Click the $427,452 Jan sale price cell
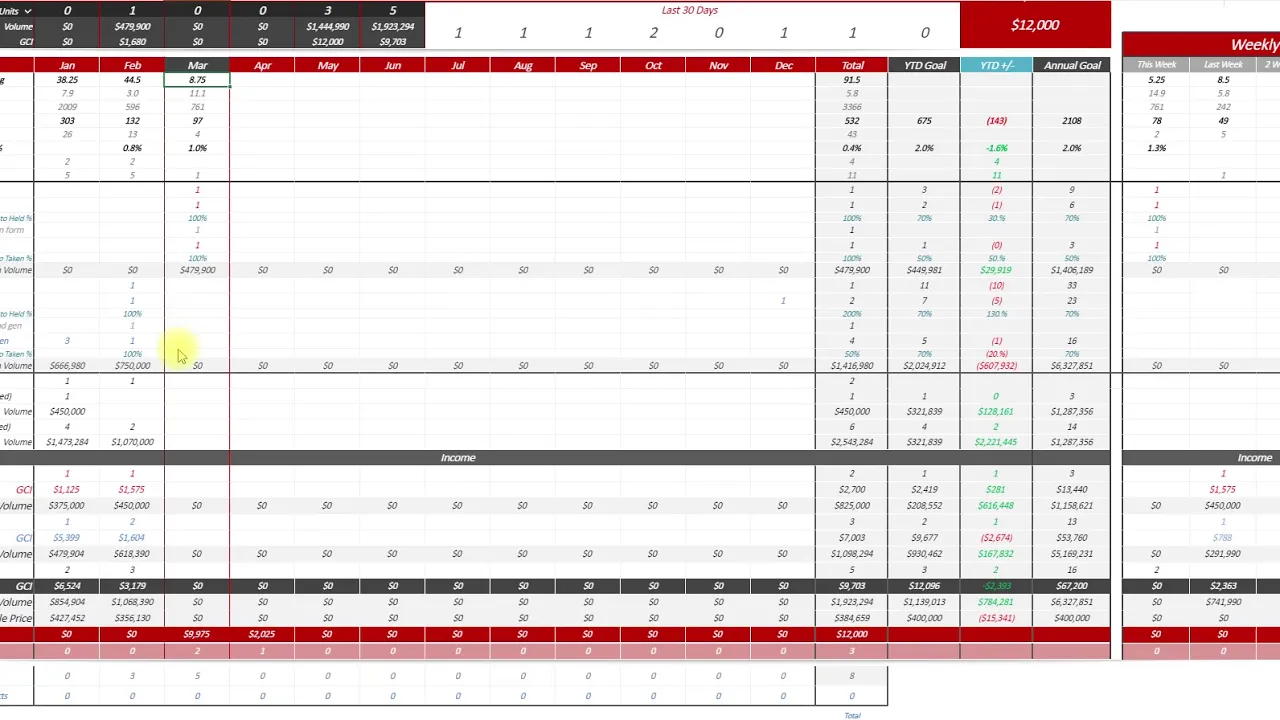Screen dimensions: 1280x720 pyautogui.click(x=67, y=618)
